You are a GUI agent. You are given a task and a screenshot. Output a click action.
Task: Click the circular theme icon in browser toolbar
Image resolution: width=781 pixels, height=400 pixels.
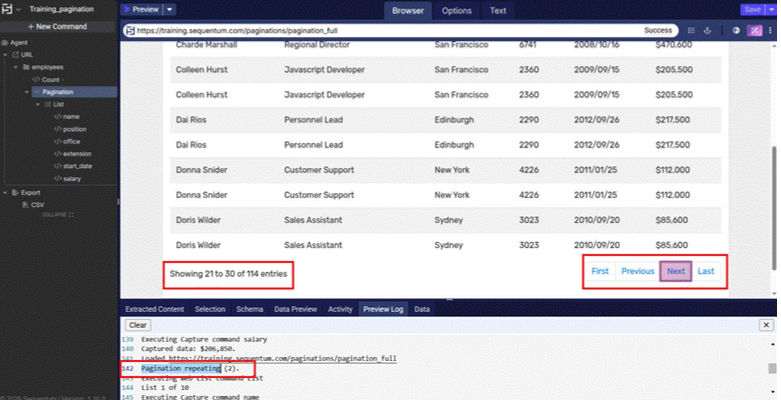click(737, 30)
